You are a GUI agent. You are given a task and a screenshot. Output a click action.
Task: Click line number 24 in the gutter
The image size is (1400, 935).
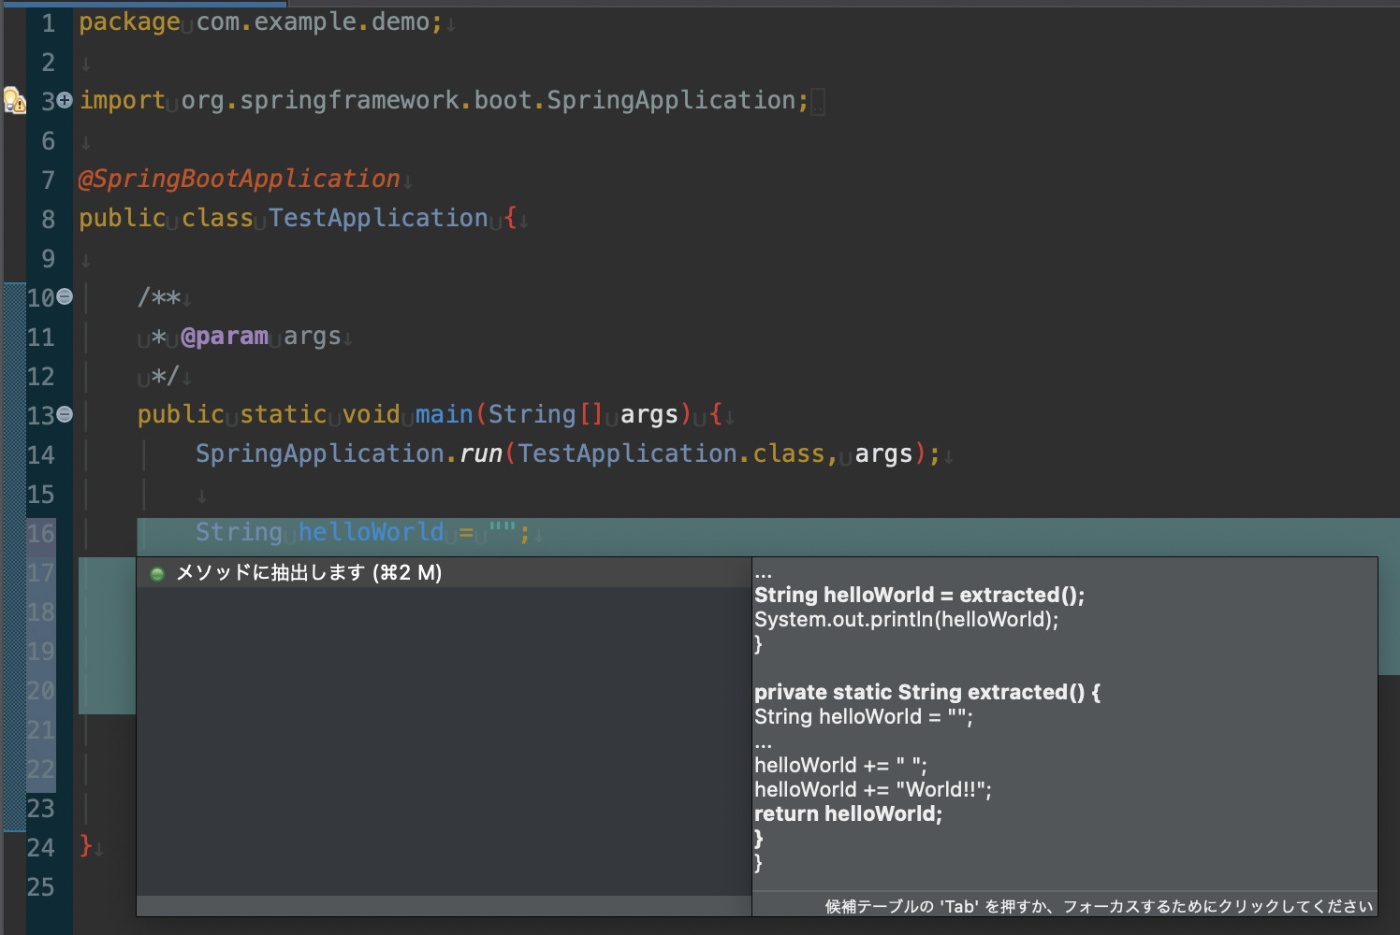tap(41, 848)
